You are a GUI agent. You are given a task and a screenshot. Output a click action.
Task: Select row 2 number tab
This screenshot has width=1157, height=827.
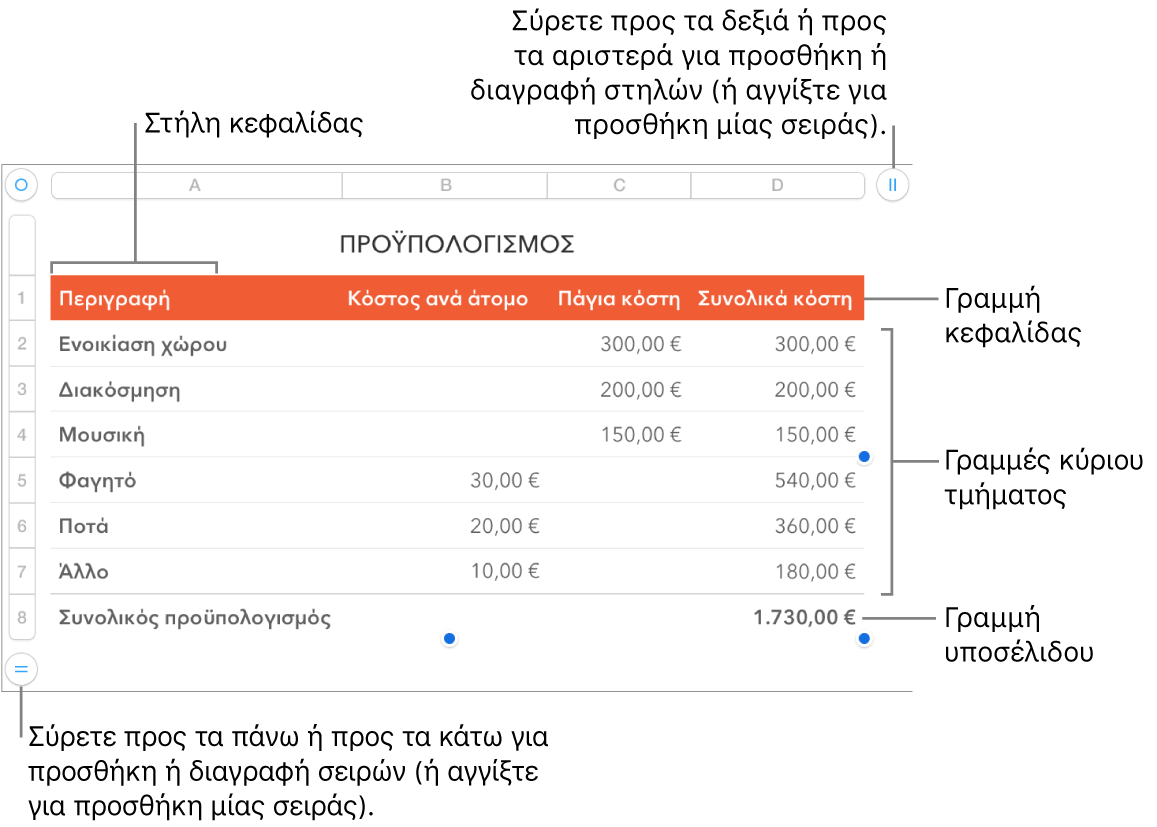pyautogui.click(x=22, y=344)
